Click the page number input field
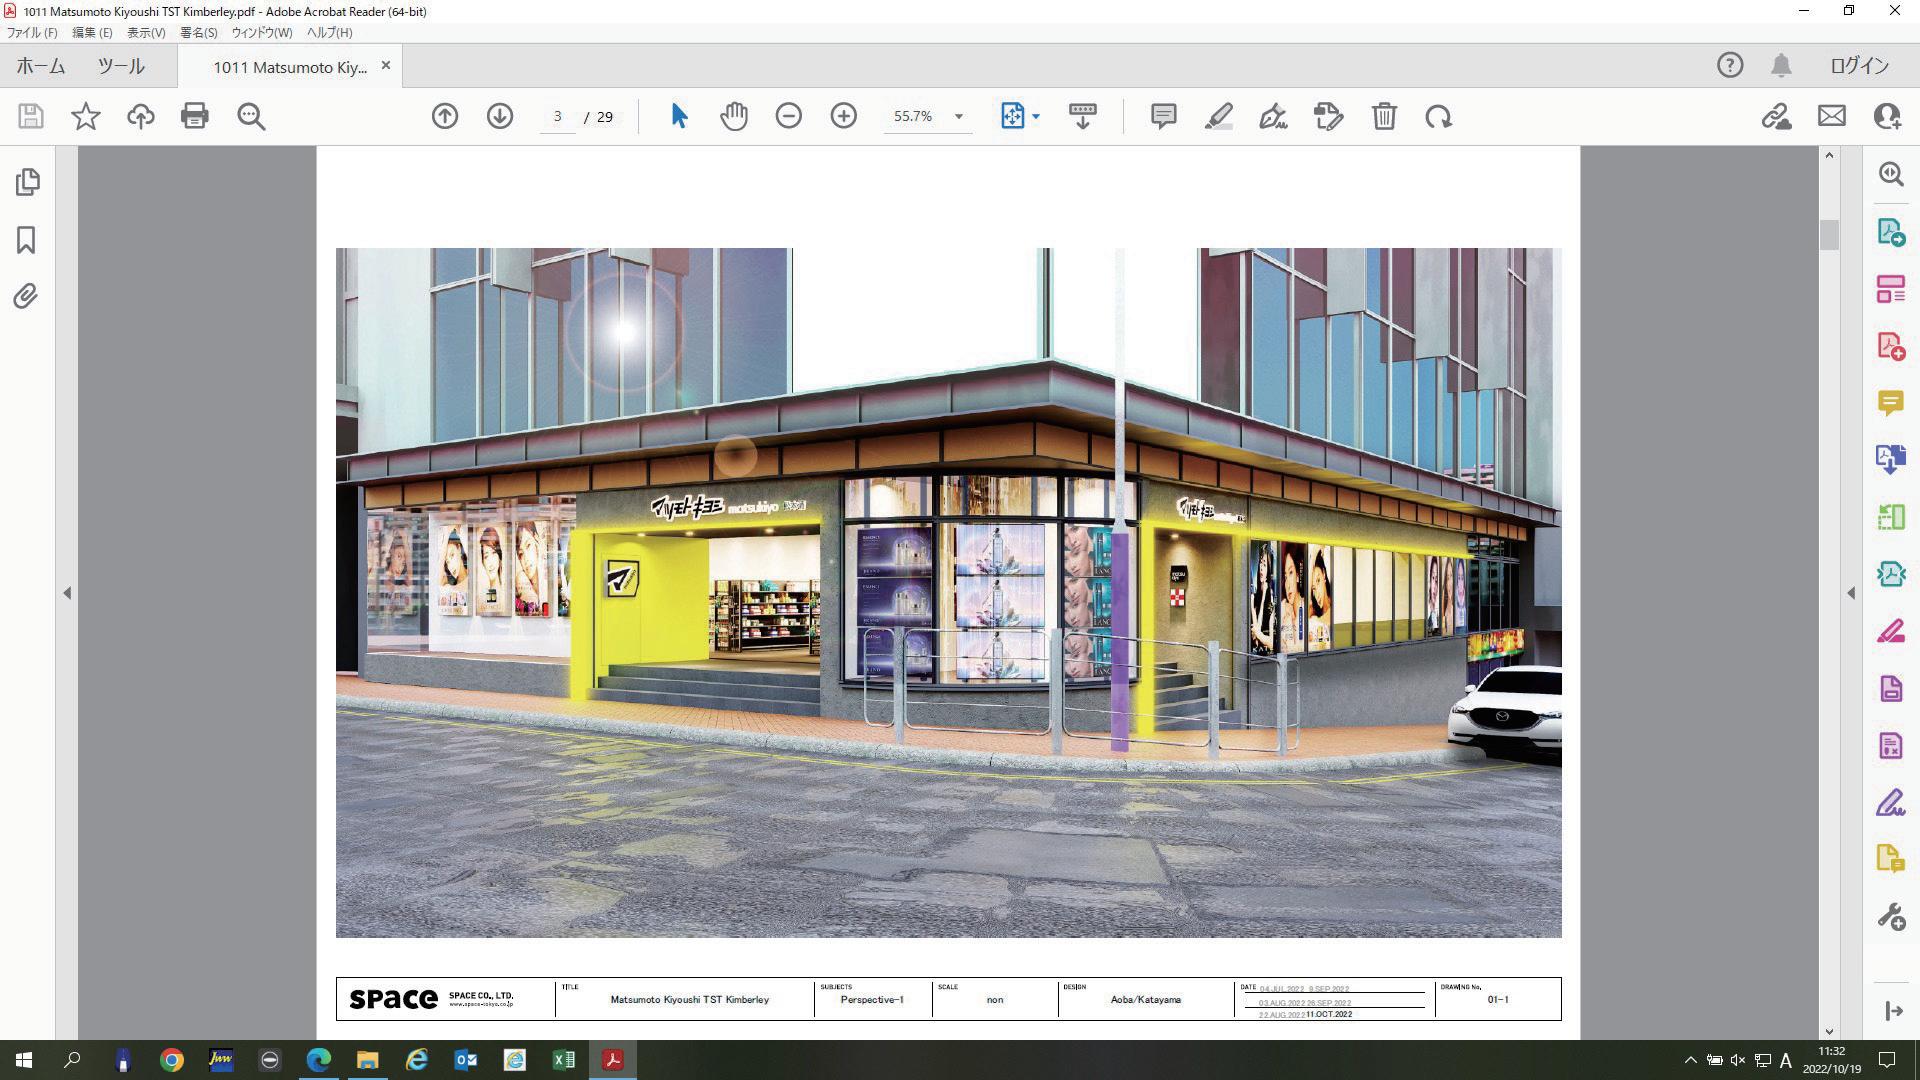 tap(557, 116)
